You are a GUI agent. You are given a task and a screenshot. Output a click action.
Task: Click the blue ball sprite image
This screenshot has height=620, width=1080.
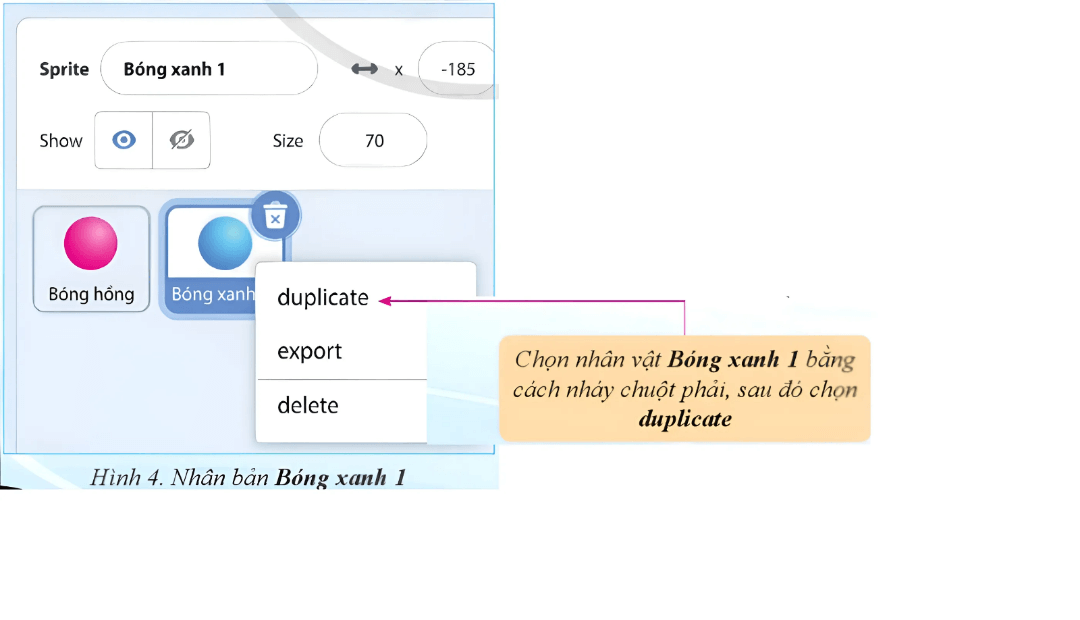click(x=225, y=243)
